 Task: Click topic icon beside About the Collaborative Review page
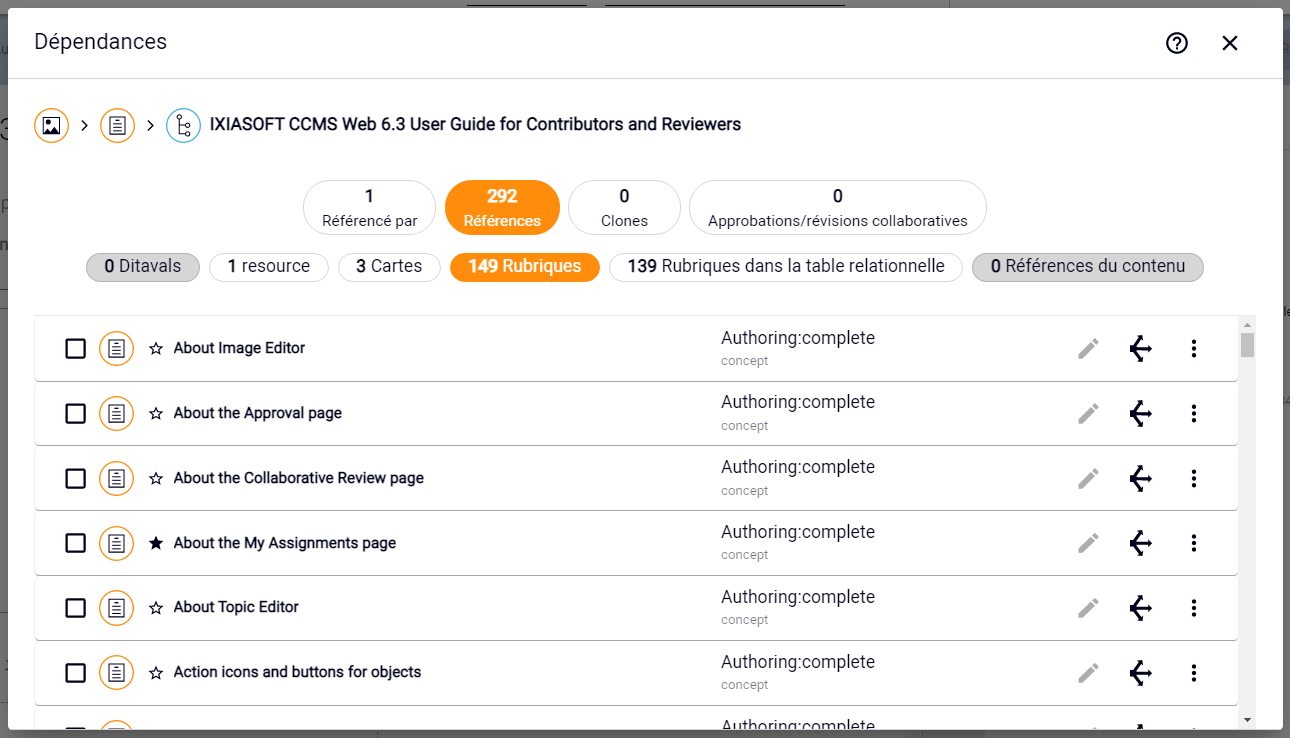pyautogui.click(x=117, y=478)
